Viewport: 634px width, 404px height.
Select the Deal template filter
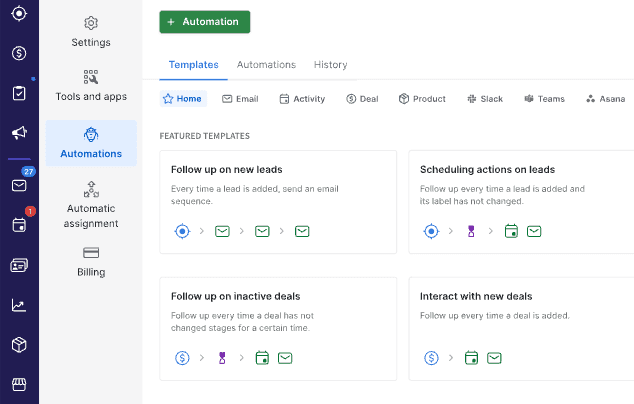(x=362, y=99)
